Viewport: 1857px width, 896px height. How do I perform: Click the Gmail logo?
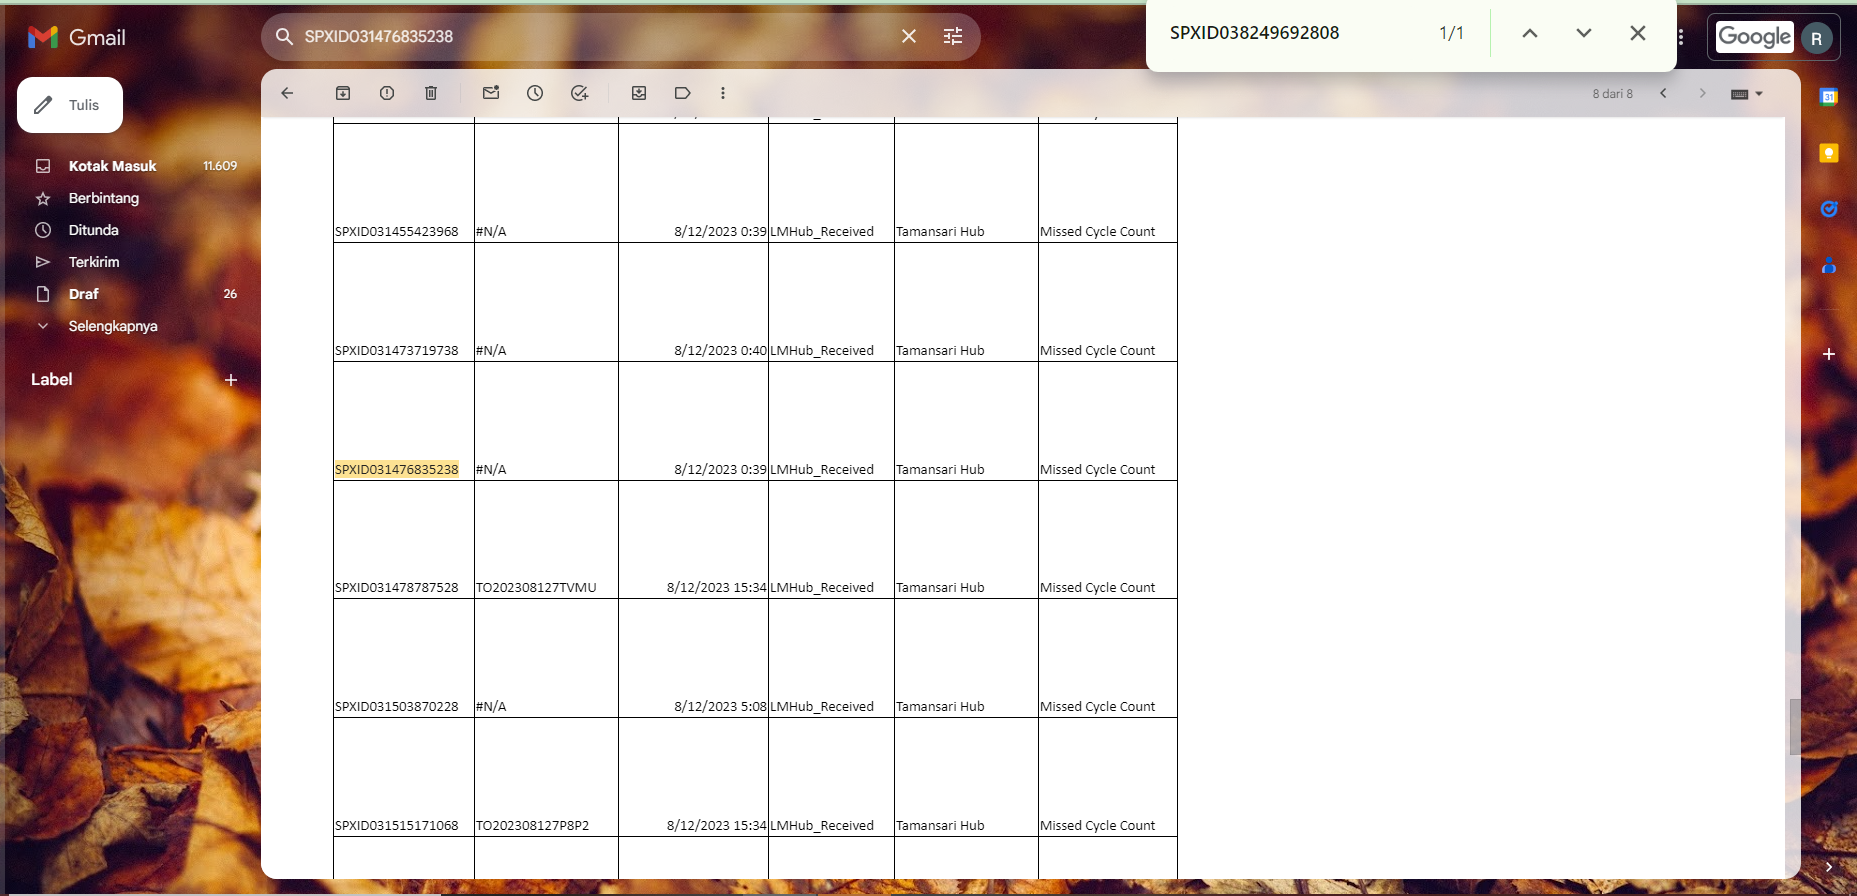click(x=77, y=37)
